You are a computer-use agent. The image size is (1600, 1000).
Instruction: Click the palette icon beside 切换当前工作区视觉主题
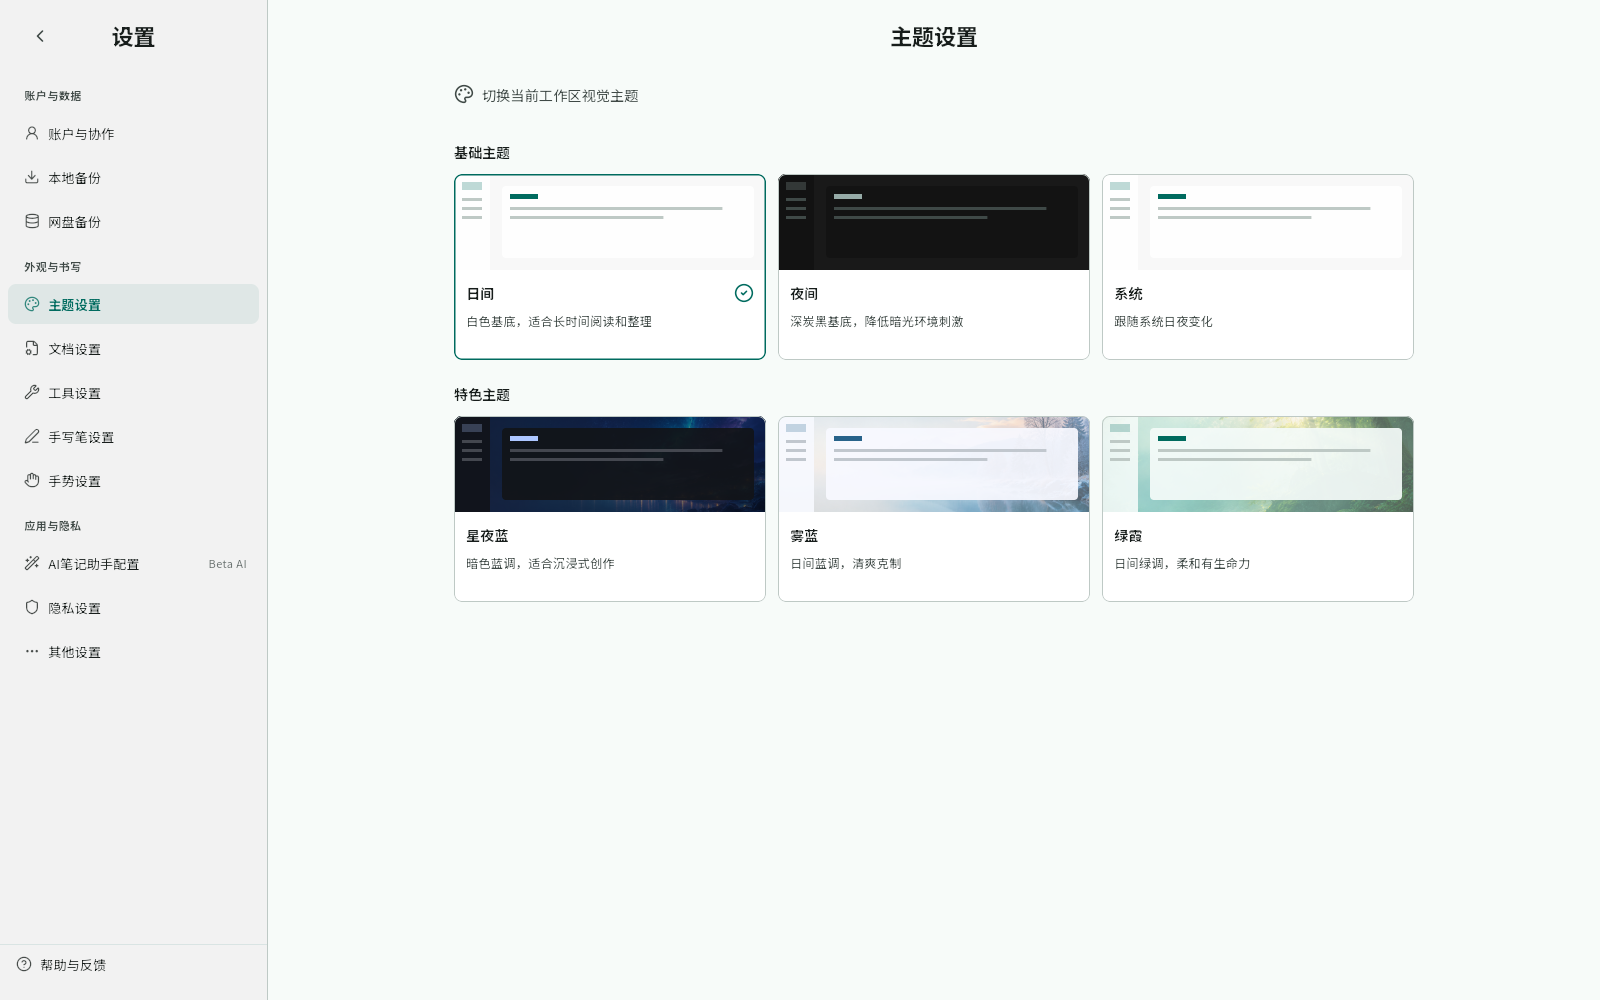(464, 94)
